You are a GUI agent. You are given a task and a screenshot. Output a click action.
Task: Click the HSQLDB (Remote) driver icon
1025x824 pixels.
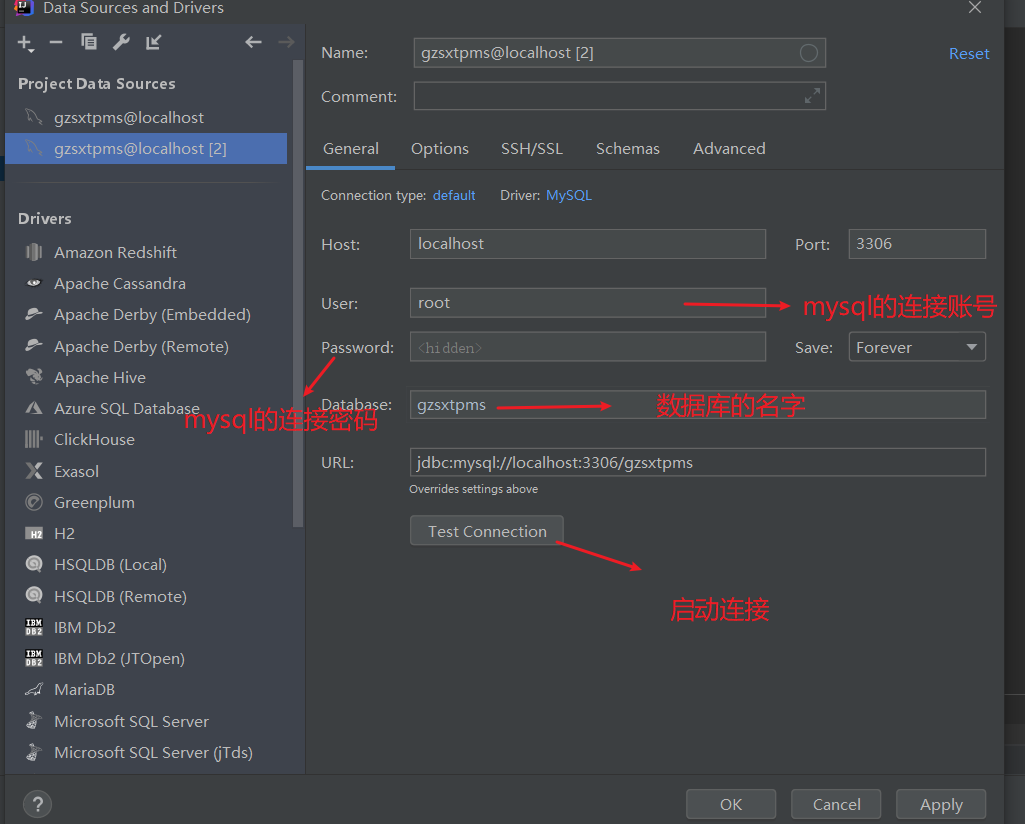click(x=34, y=595)
